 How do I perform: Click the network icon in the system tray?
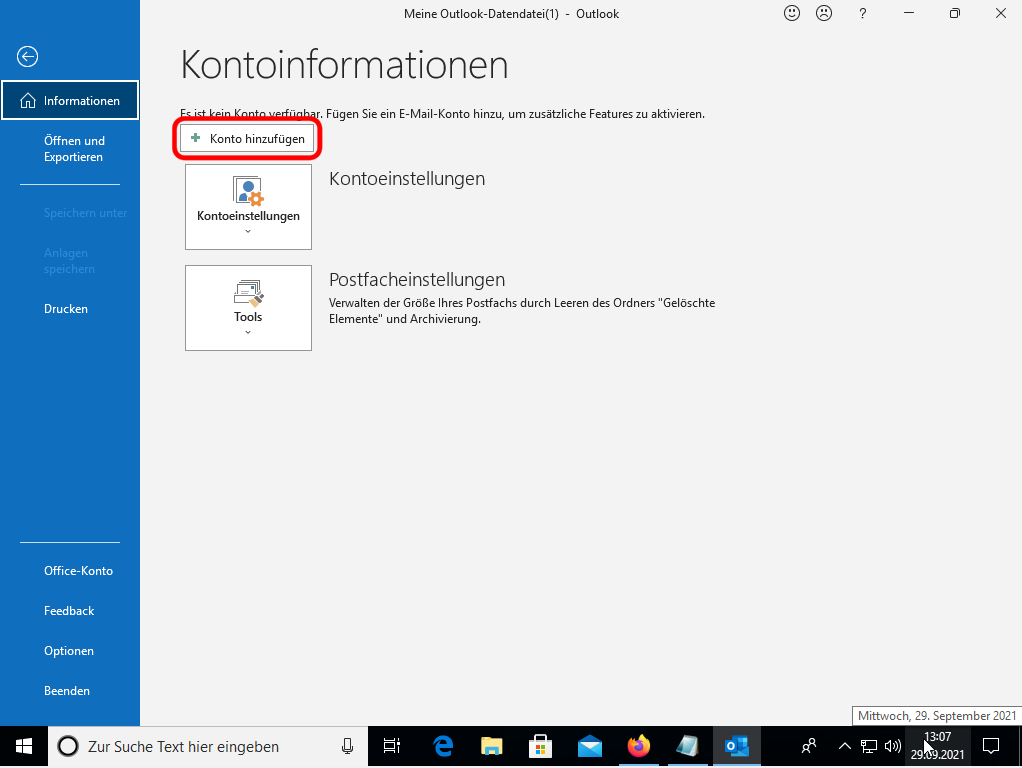pos(868,746)
